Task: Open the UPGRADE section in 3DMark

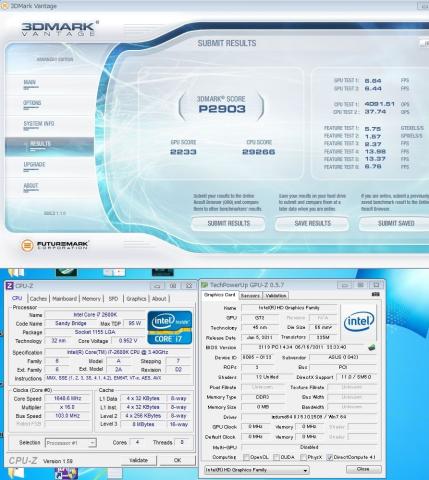Action: coord(34,165)
